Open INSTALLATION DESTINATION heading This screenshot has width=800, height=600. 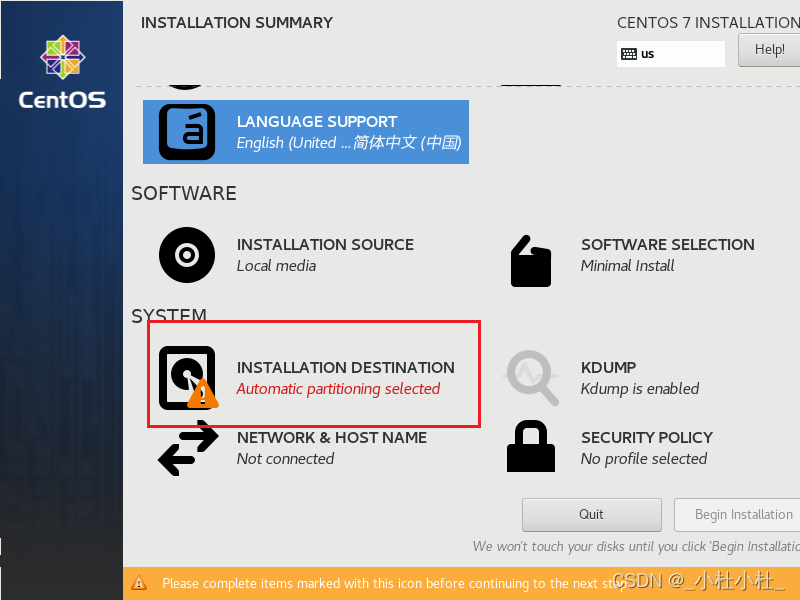(345, 367)
